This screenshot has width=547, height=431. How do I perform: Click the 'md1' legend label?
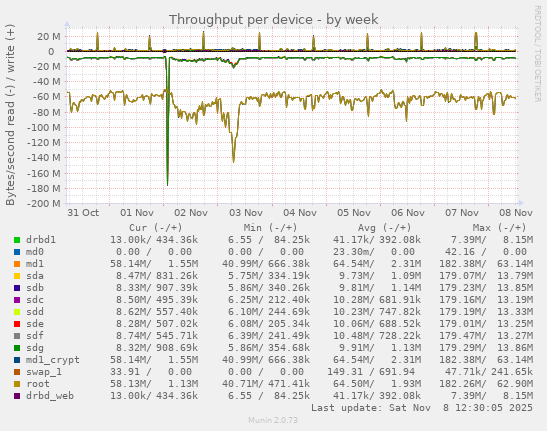click(x=35, y=264)
